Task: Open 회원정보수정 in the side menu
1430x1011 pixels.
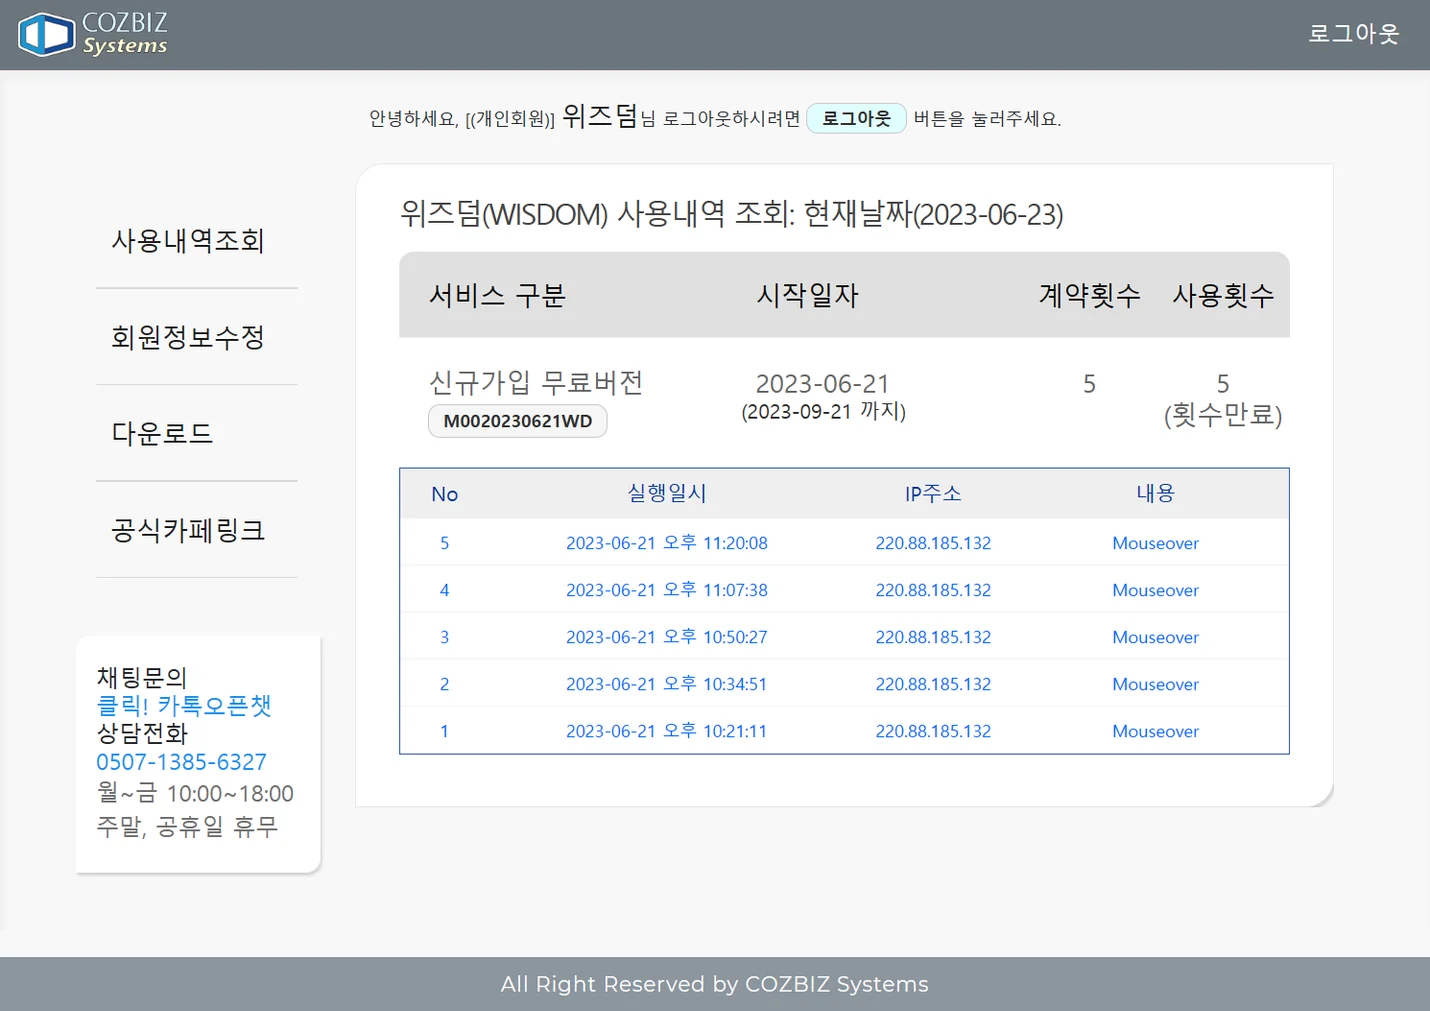Action: (188, 337)
